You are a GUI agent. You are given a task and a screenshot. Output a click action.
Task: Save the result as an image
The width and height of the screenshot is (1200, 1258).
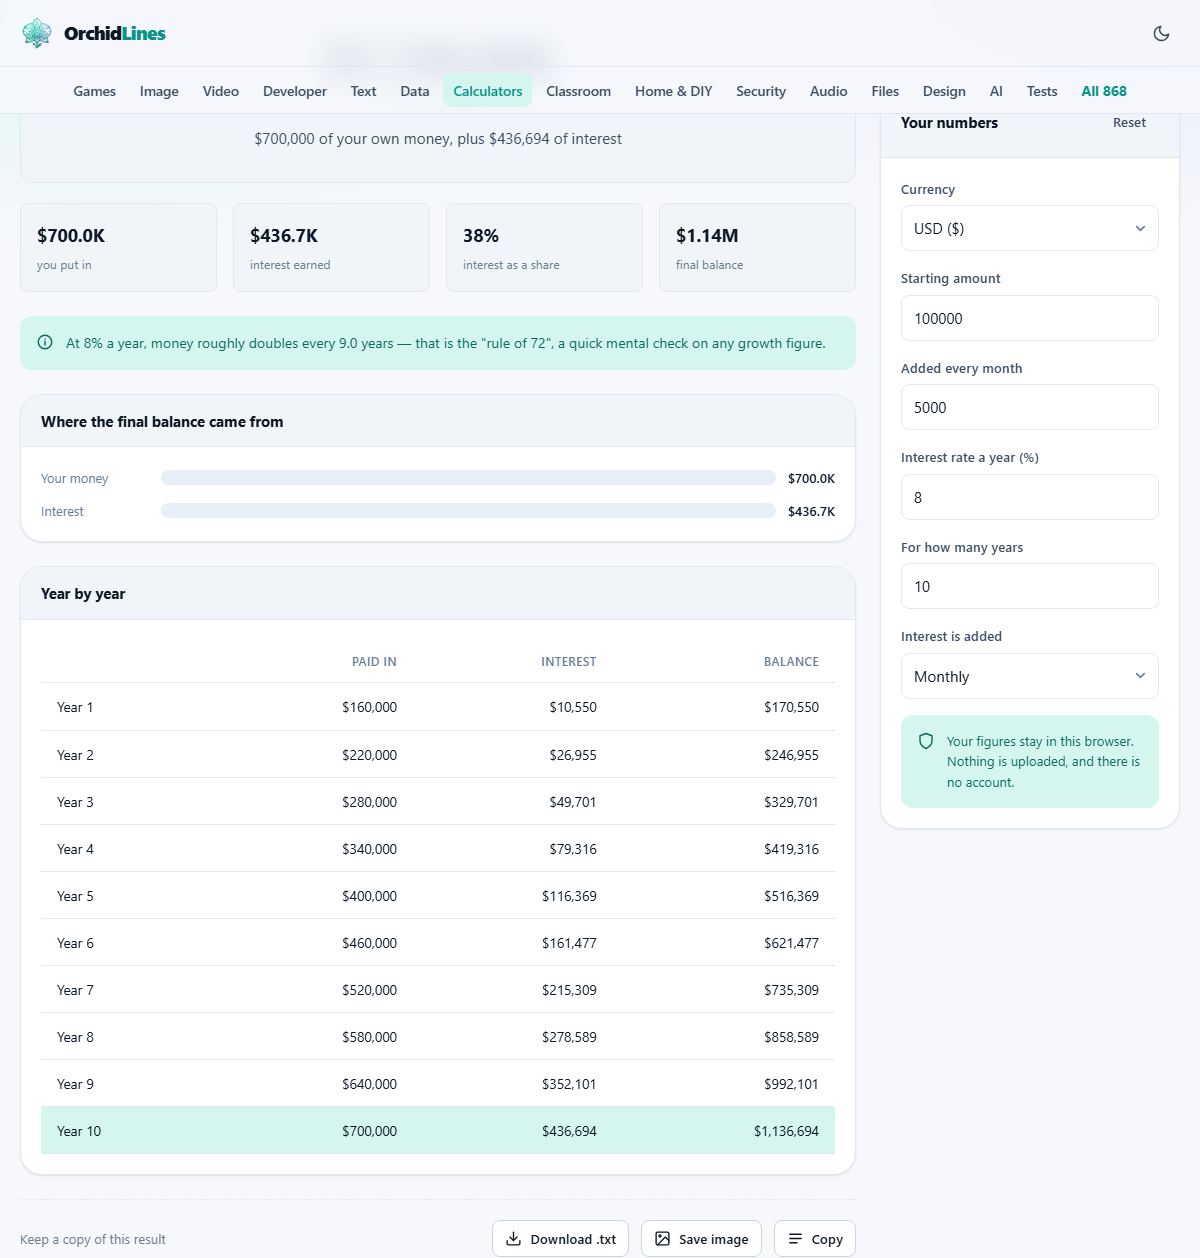[701, 1239]
